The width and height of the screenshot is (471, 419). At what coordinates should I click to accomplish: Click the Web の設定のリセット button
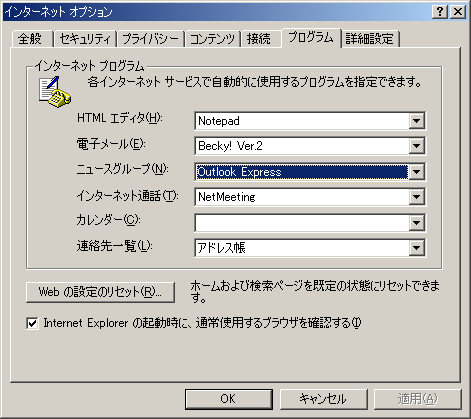click(100, 292)
